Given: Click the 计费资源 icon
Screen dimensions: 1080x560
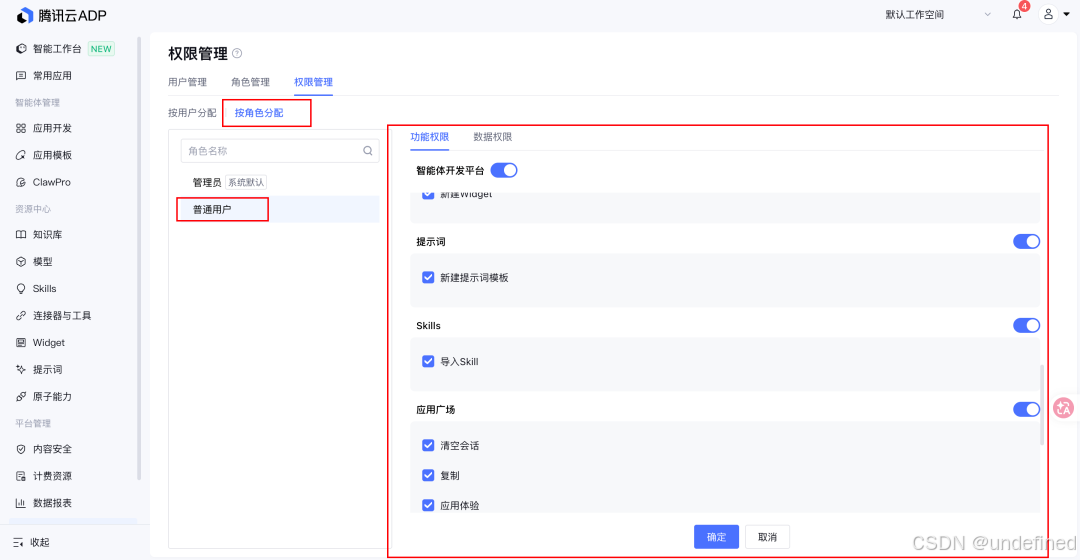Looking at the screenshot, I should point(21,476).
